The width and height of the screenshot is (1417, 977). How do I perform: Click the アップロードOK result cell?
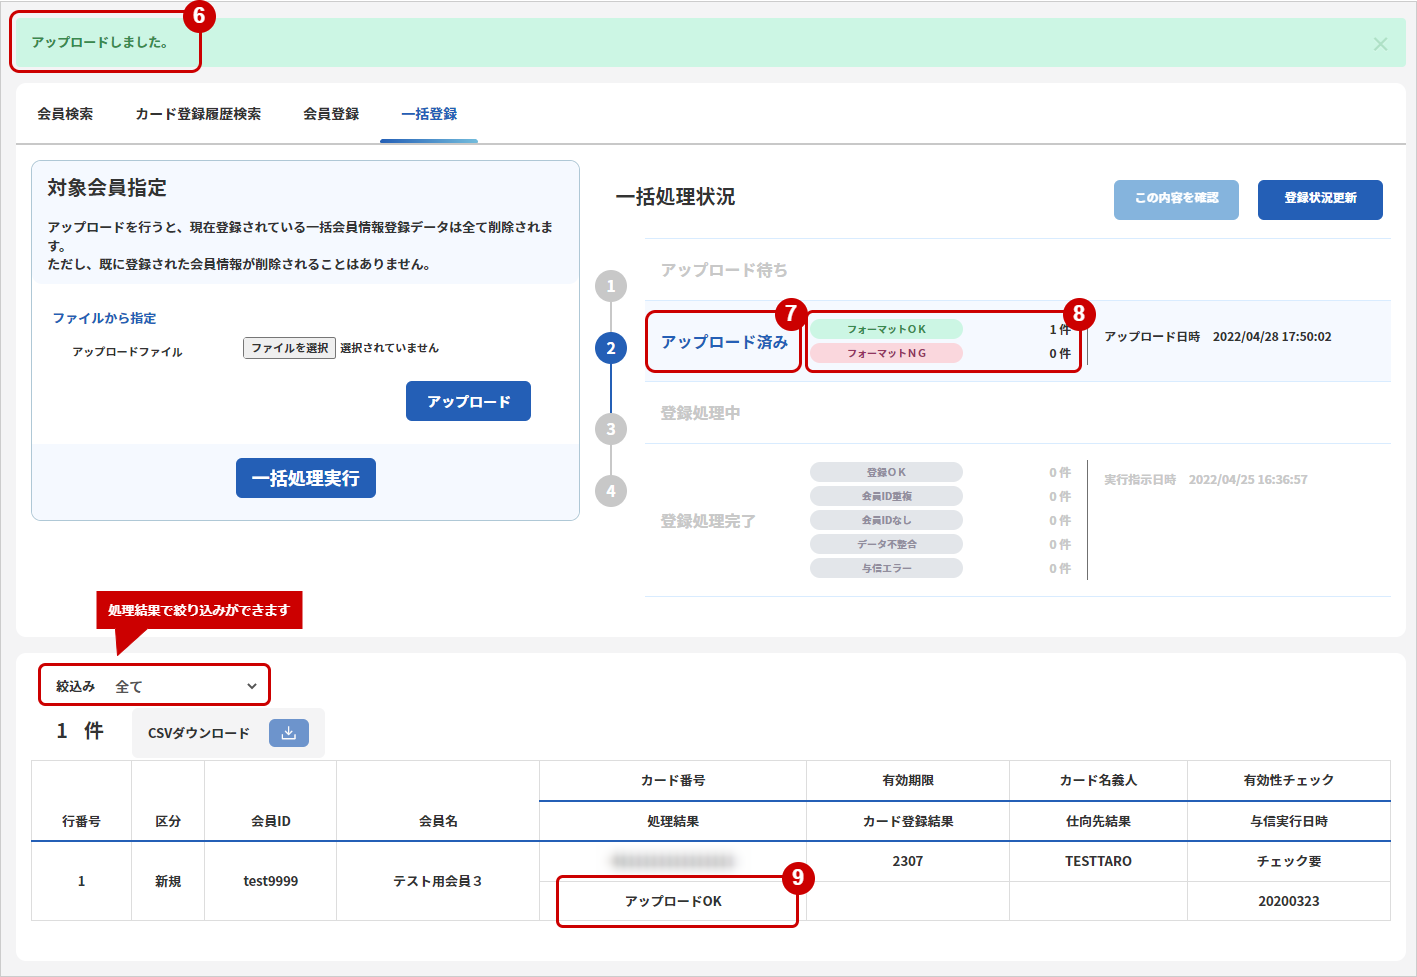point(673,901)
